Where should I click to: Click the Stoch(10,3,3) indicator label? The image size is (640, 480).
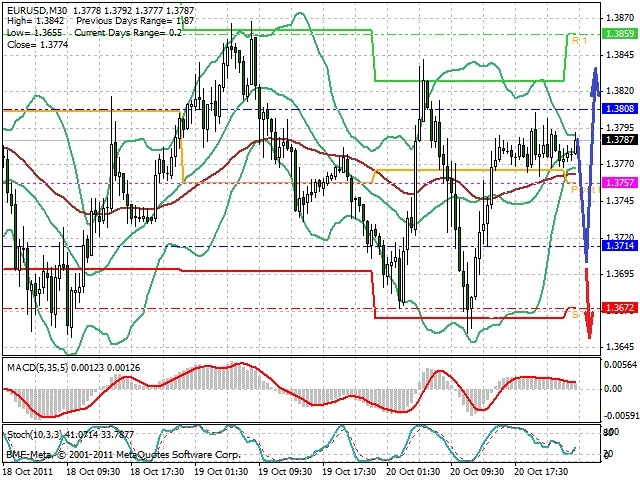(35, 435)
